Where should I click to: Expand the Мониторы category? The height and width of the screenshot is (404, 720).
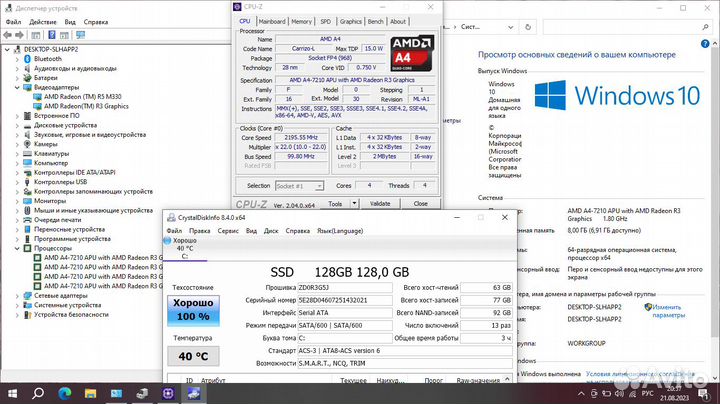(17, 201)
